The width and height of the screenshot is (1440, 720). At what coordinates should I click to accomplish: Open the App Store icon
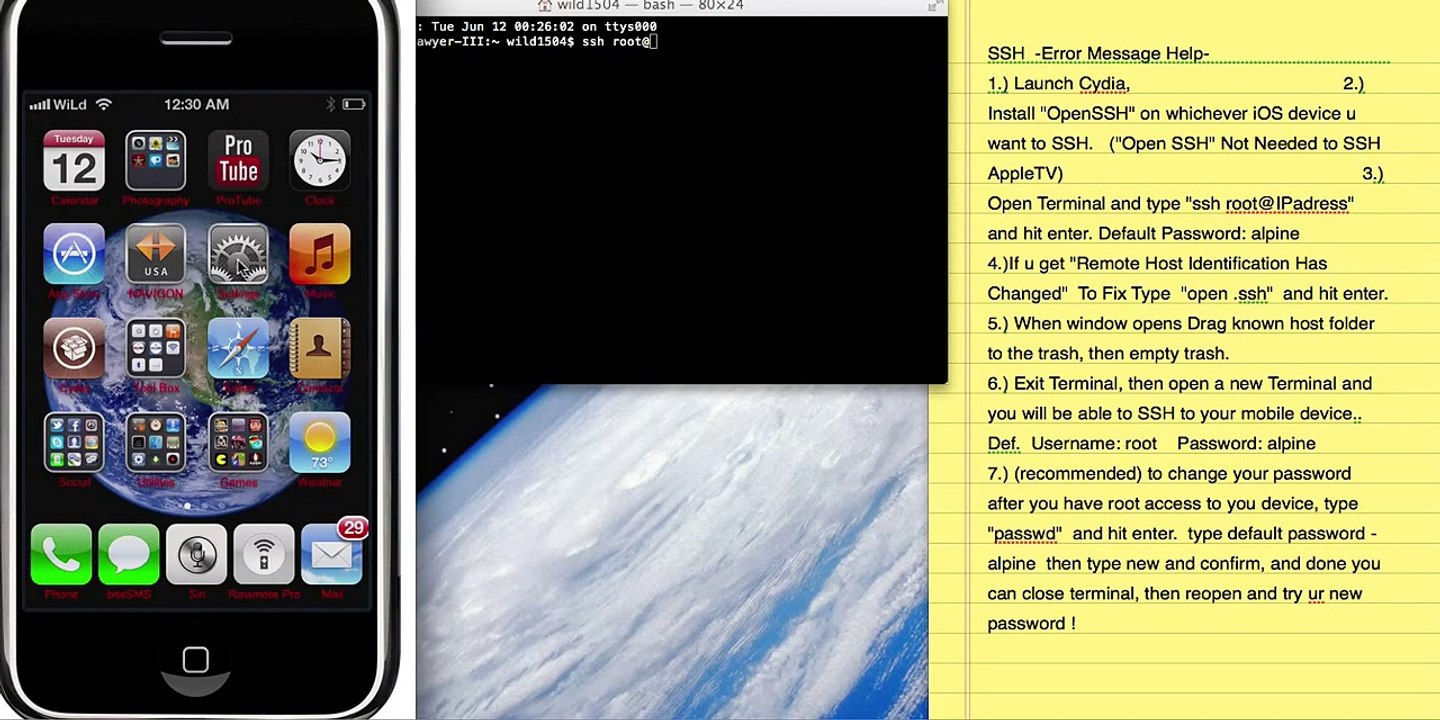74,254
